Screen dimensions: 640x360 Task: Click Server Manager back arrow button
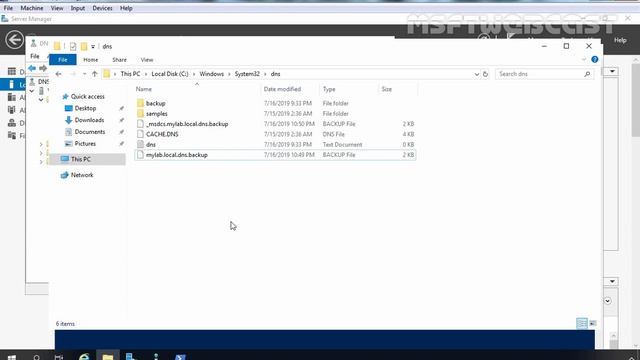[15, 40]
